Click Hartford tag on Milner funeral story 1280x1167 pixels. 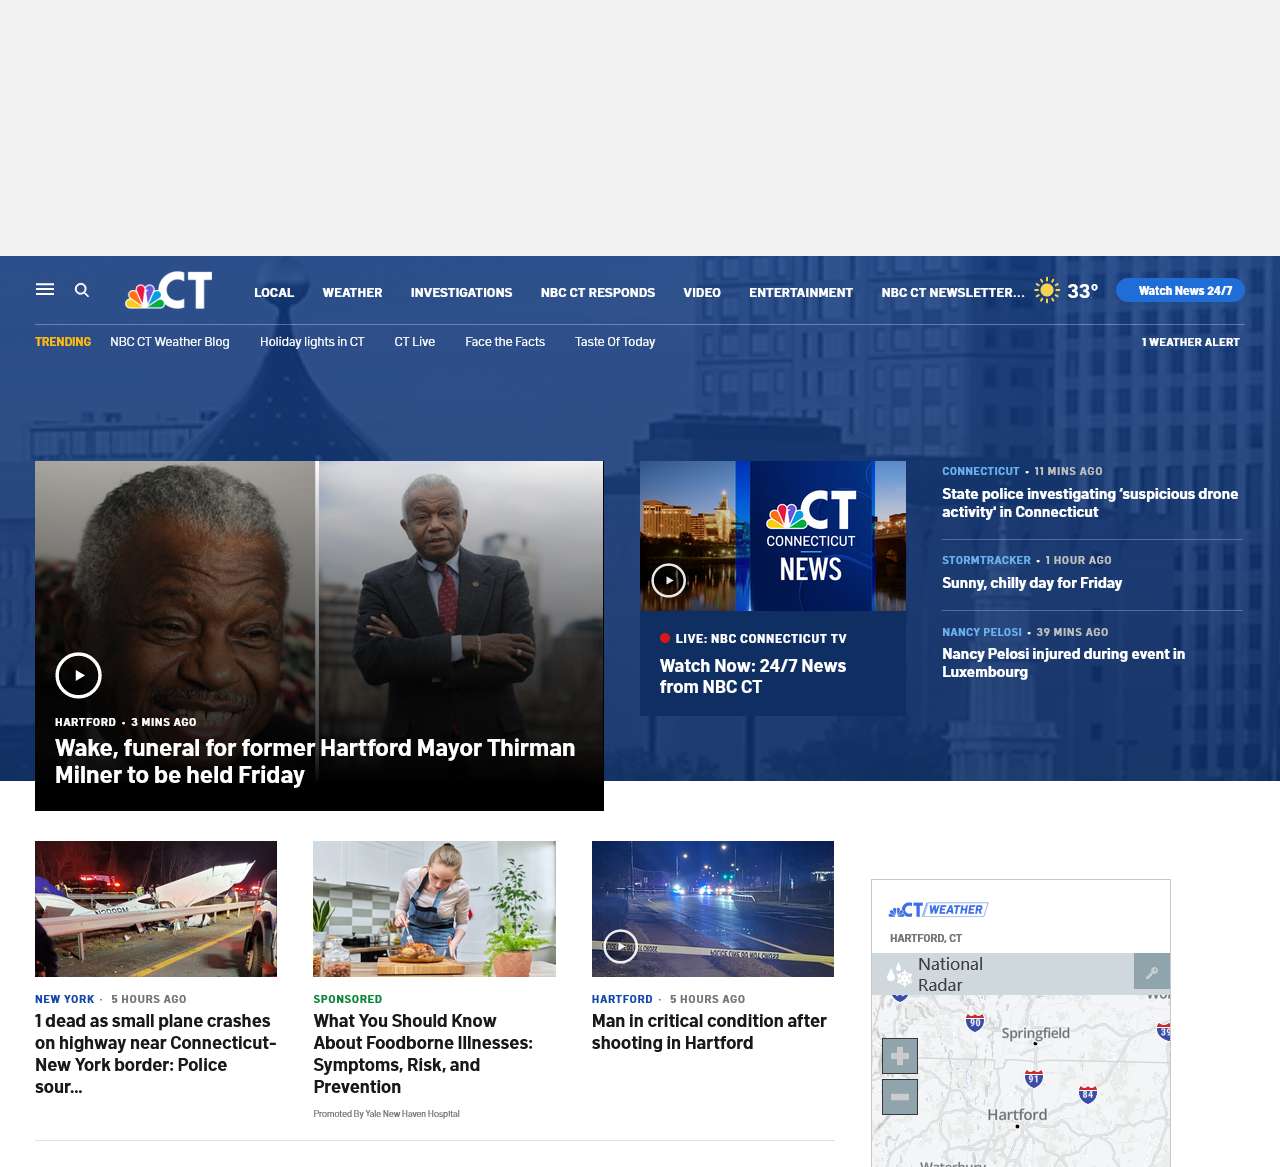tap(86, 722)
